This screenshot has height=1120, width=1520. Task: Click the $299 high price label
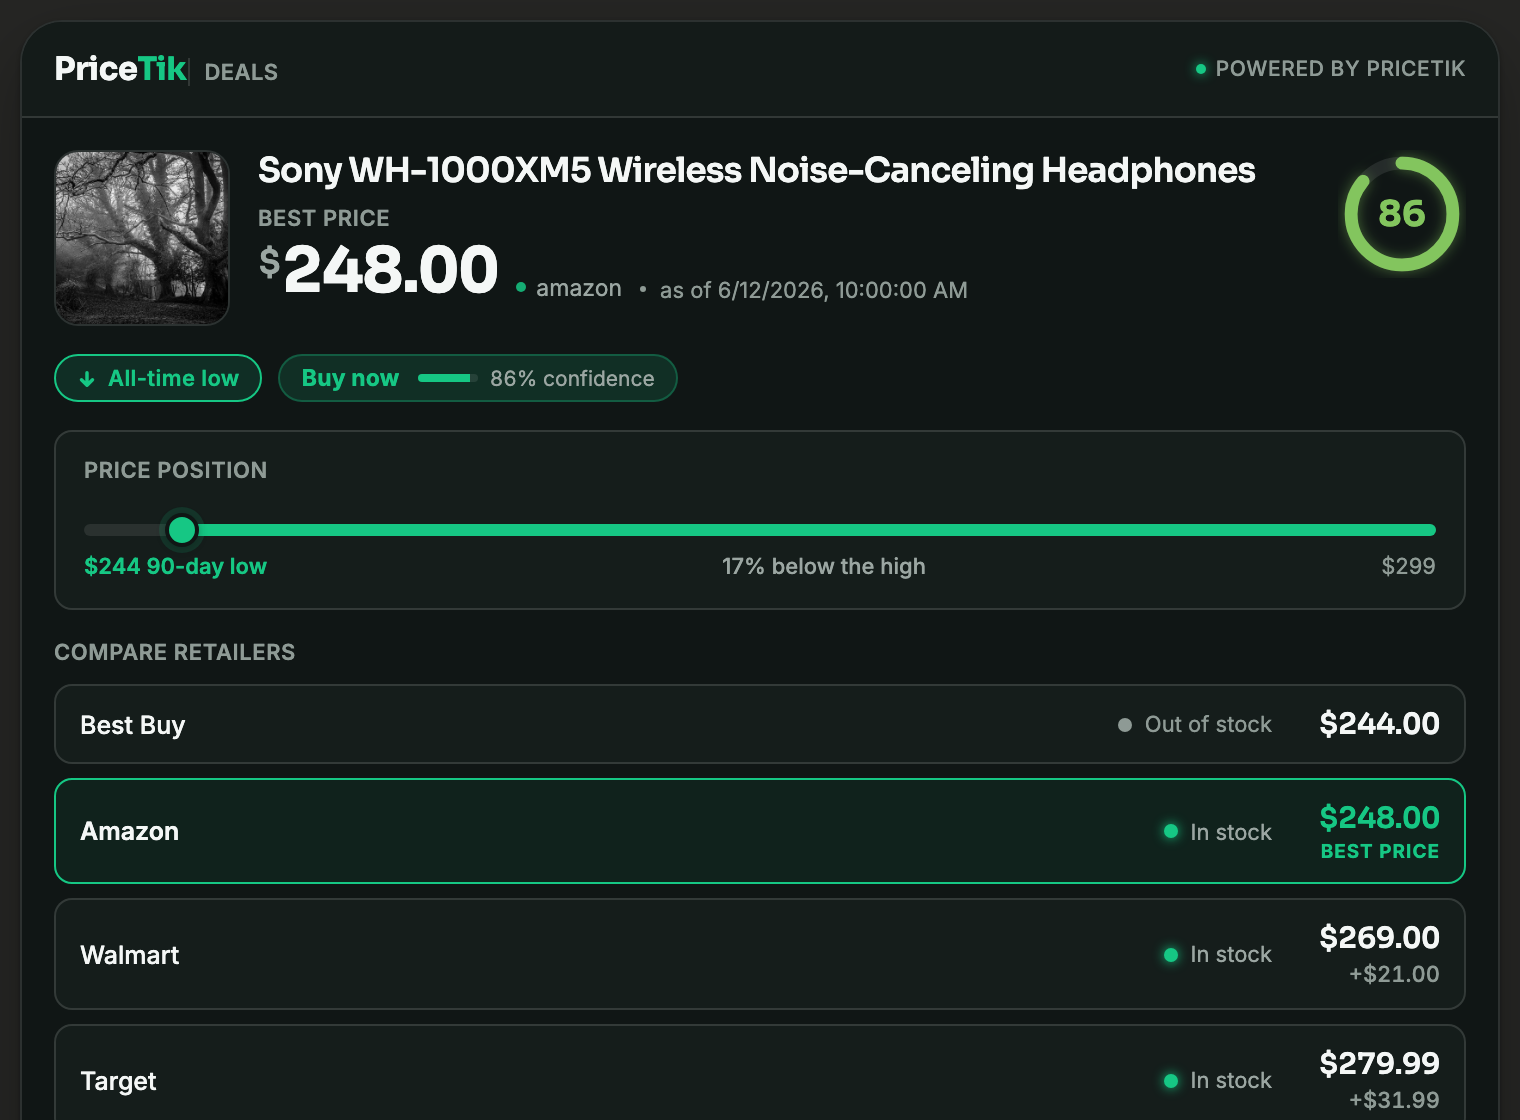pyautogui.click(x=1408, y=566)
